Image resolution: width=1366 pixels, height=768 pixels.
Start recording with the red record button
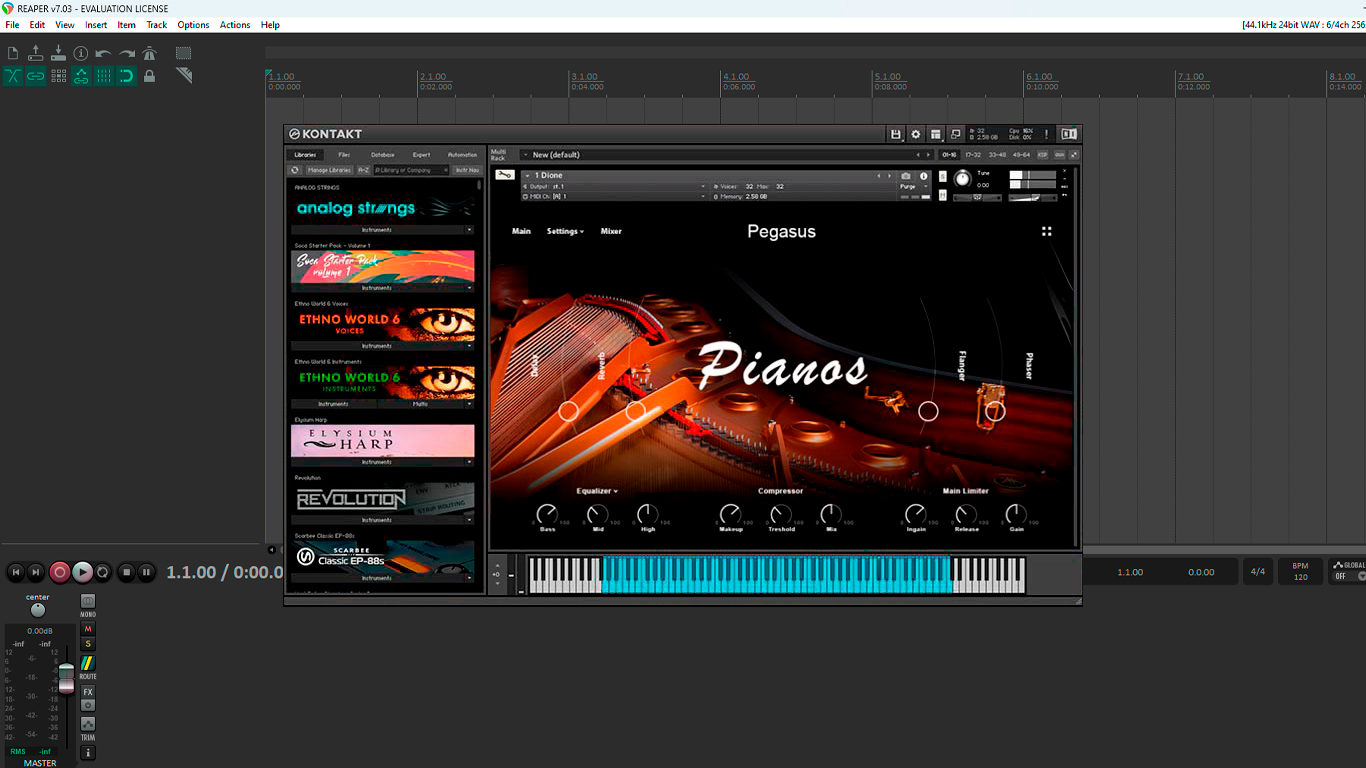click(x=60, y=572)
